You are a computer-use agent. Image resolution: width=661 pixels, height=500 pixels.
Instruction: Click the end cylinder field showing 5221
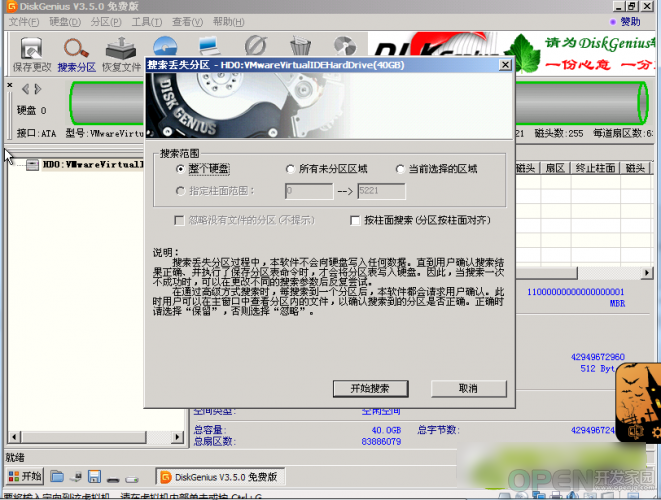[382, 191]
